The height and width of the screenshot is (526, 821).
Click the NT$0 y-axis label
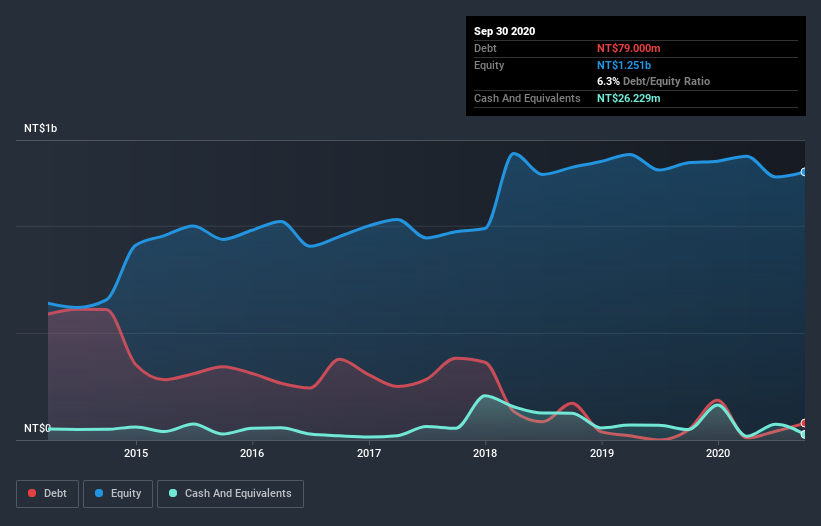tap(37, 428)
